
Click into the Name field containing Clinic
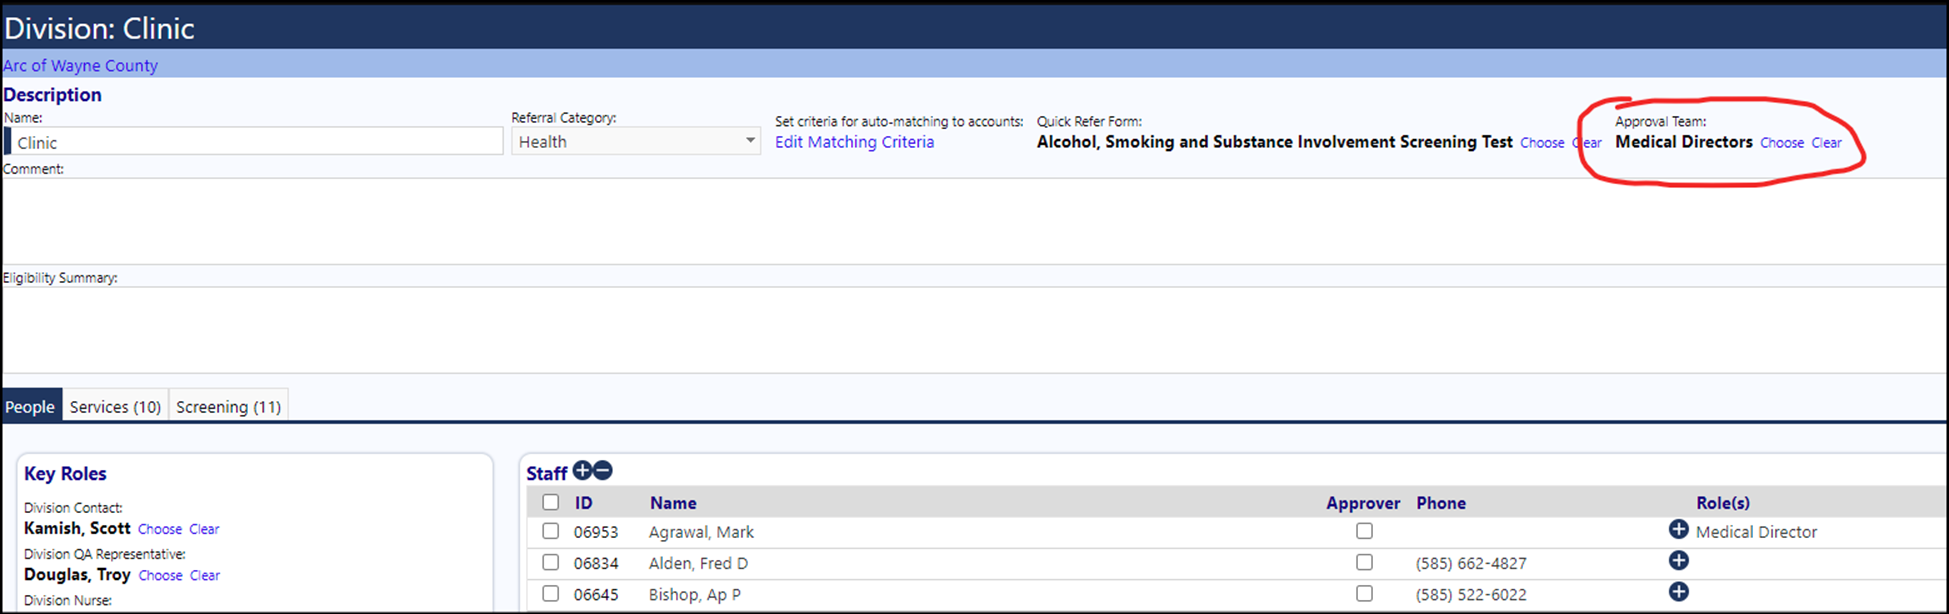(x=253, y=142)
